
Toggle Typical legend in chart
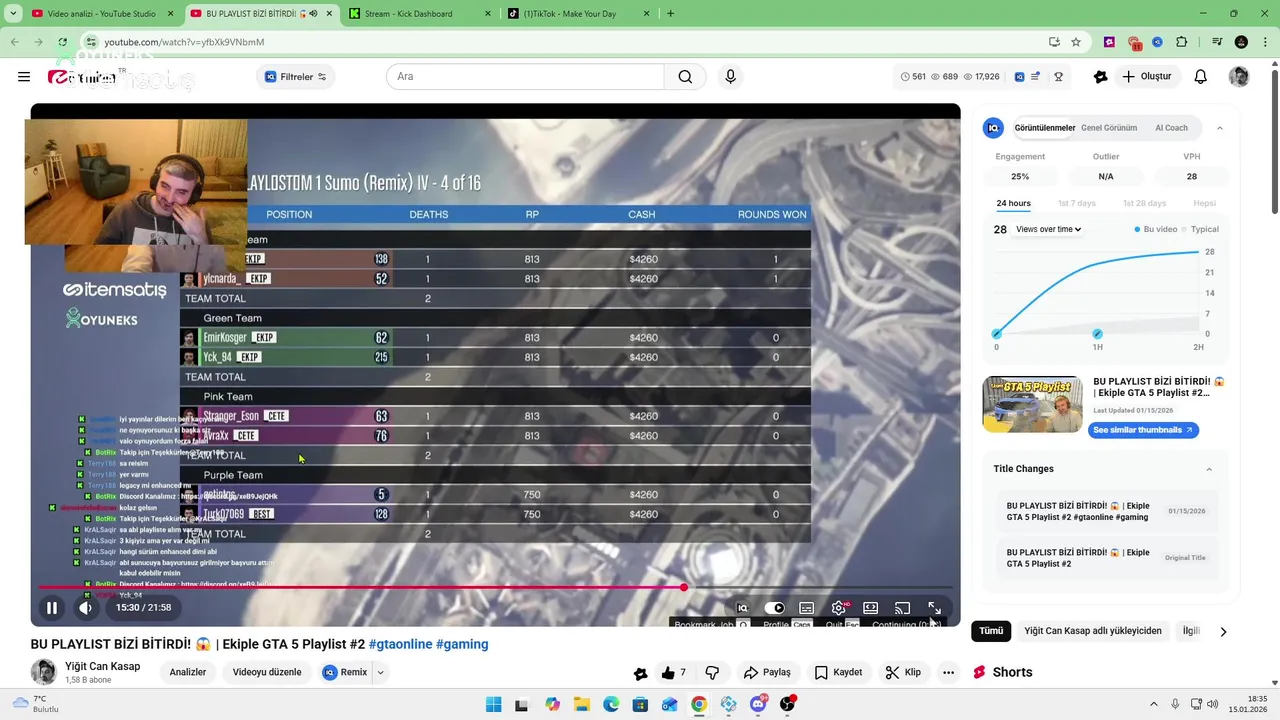coord(1200,229)
